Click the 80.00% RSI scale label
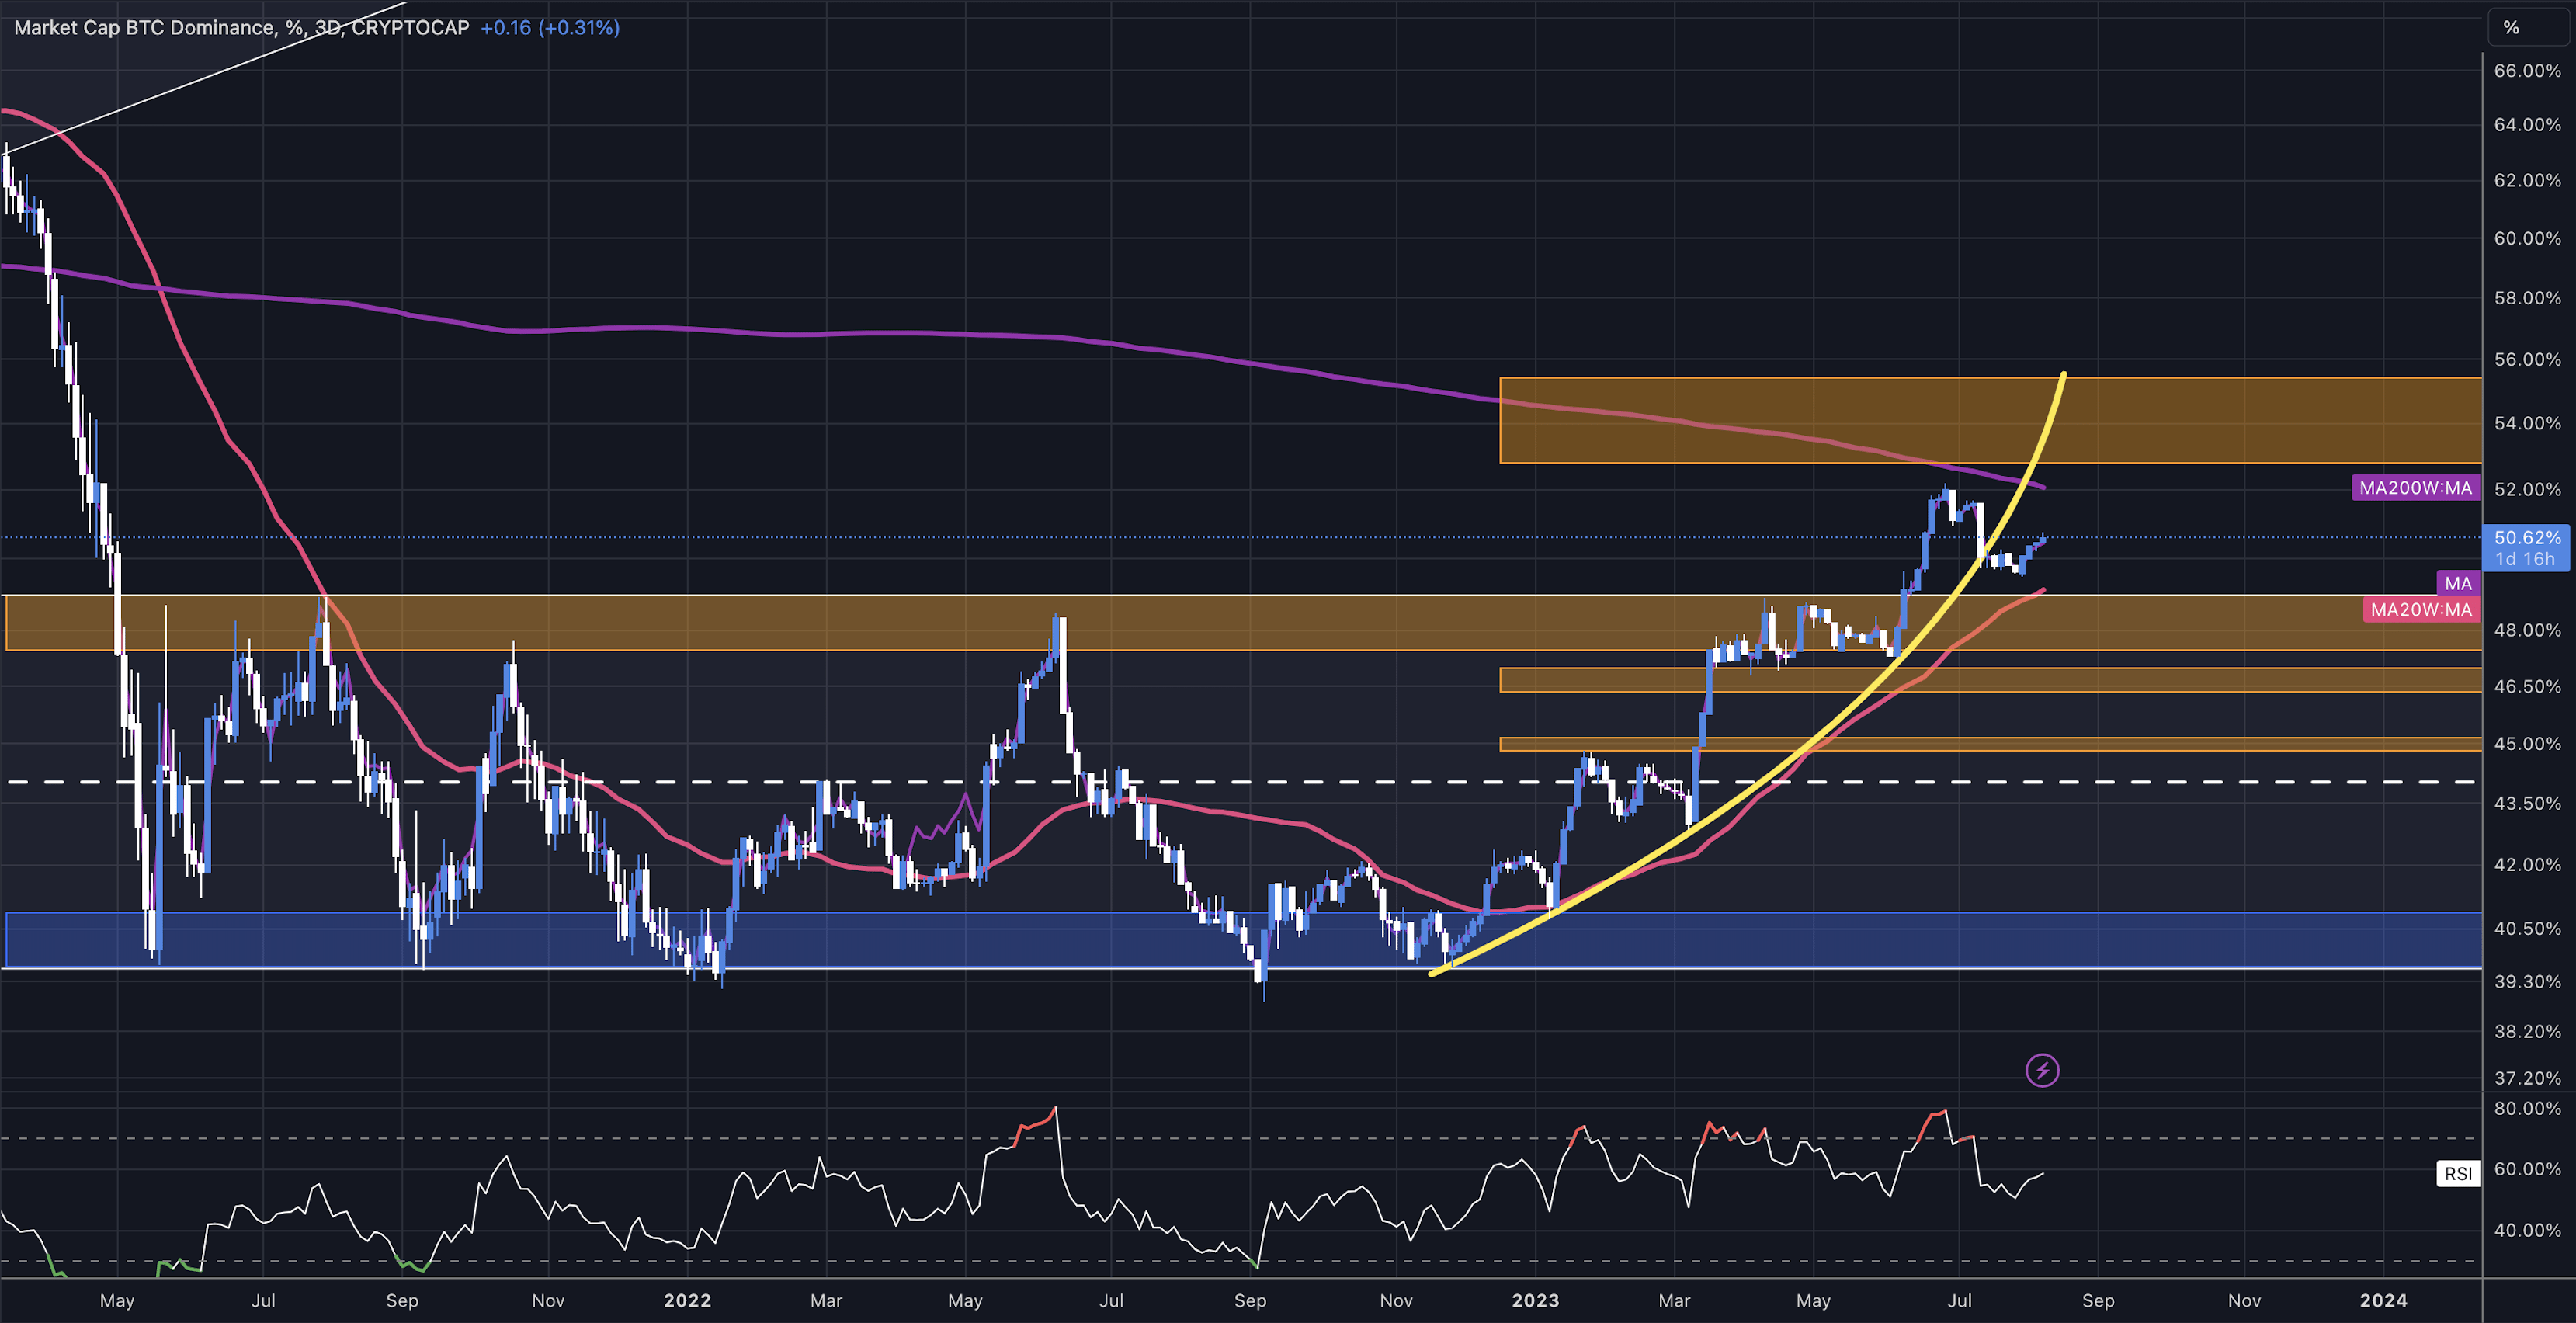Screen dimensions: 2576x1323 point(2527,1108)
